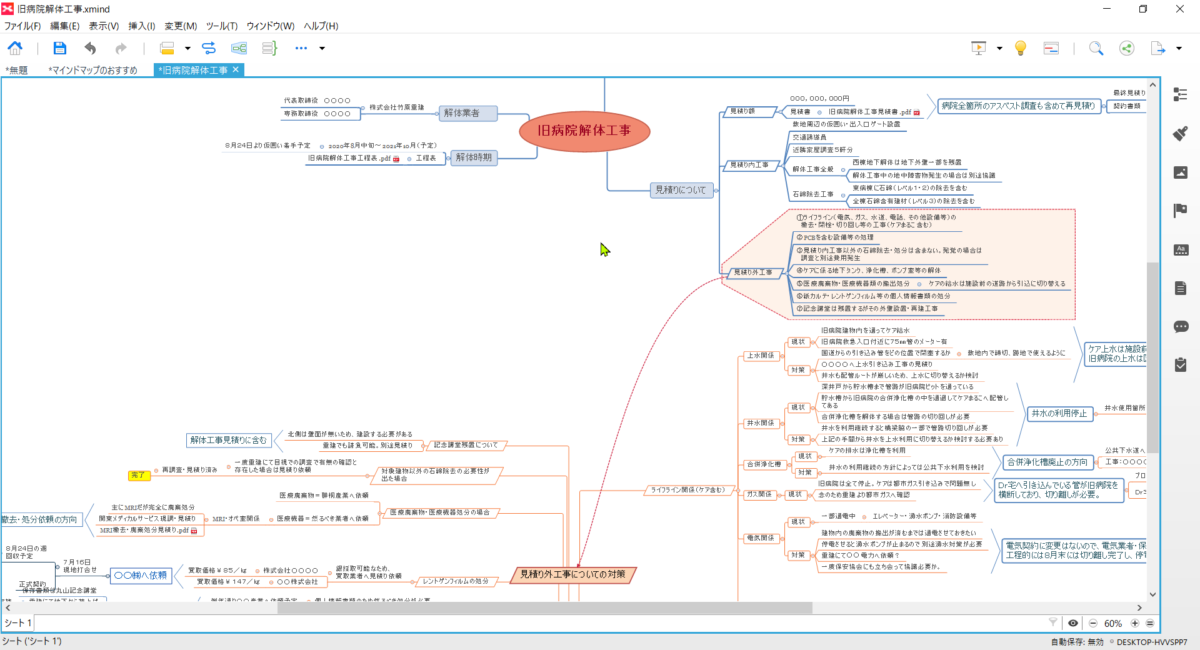Switch to the *マインドマップのおすすめ tab
This screenshot has height=650, width=1200.
(93, 70)
